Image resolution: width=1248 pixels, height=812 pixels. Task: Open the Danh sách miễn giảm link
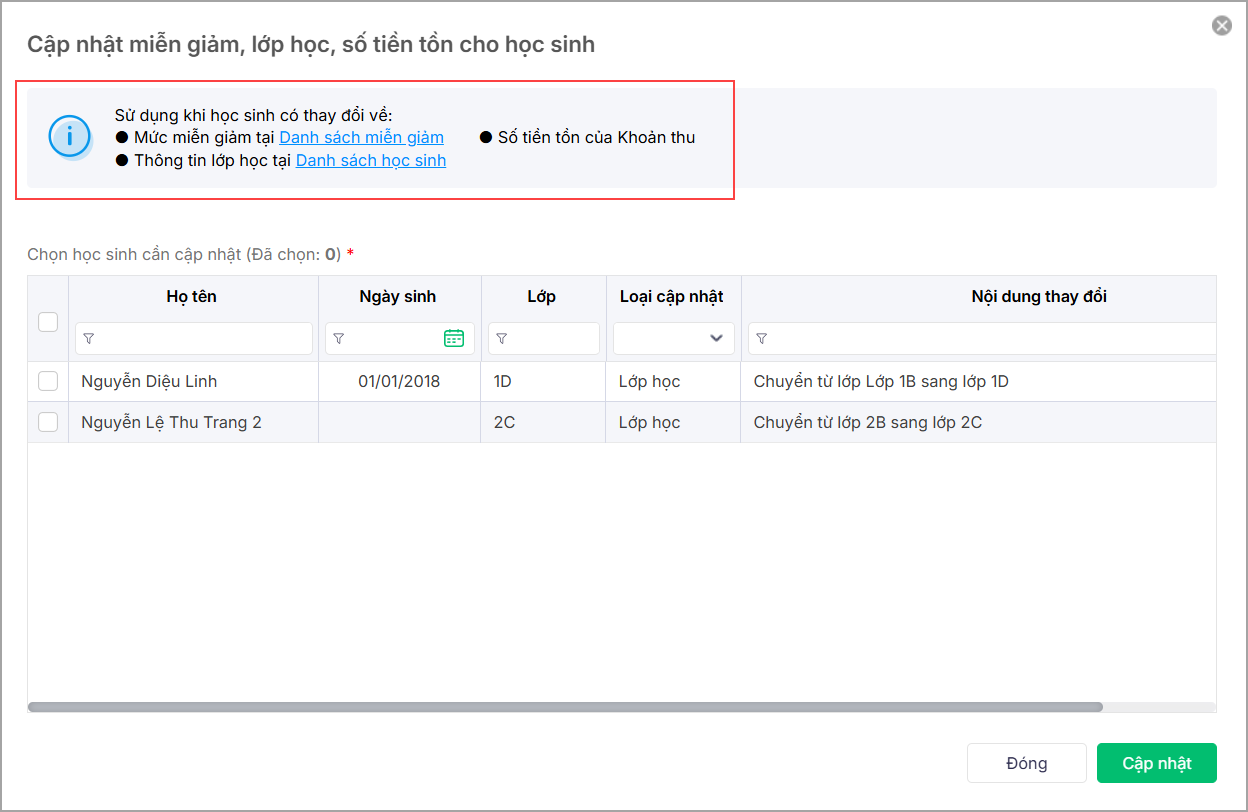click(361, 137)
